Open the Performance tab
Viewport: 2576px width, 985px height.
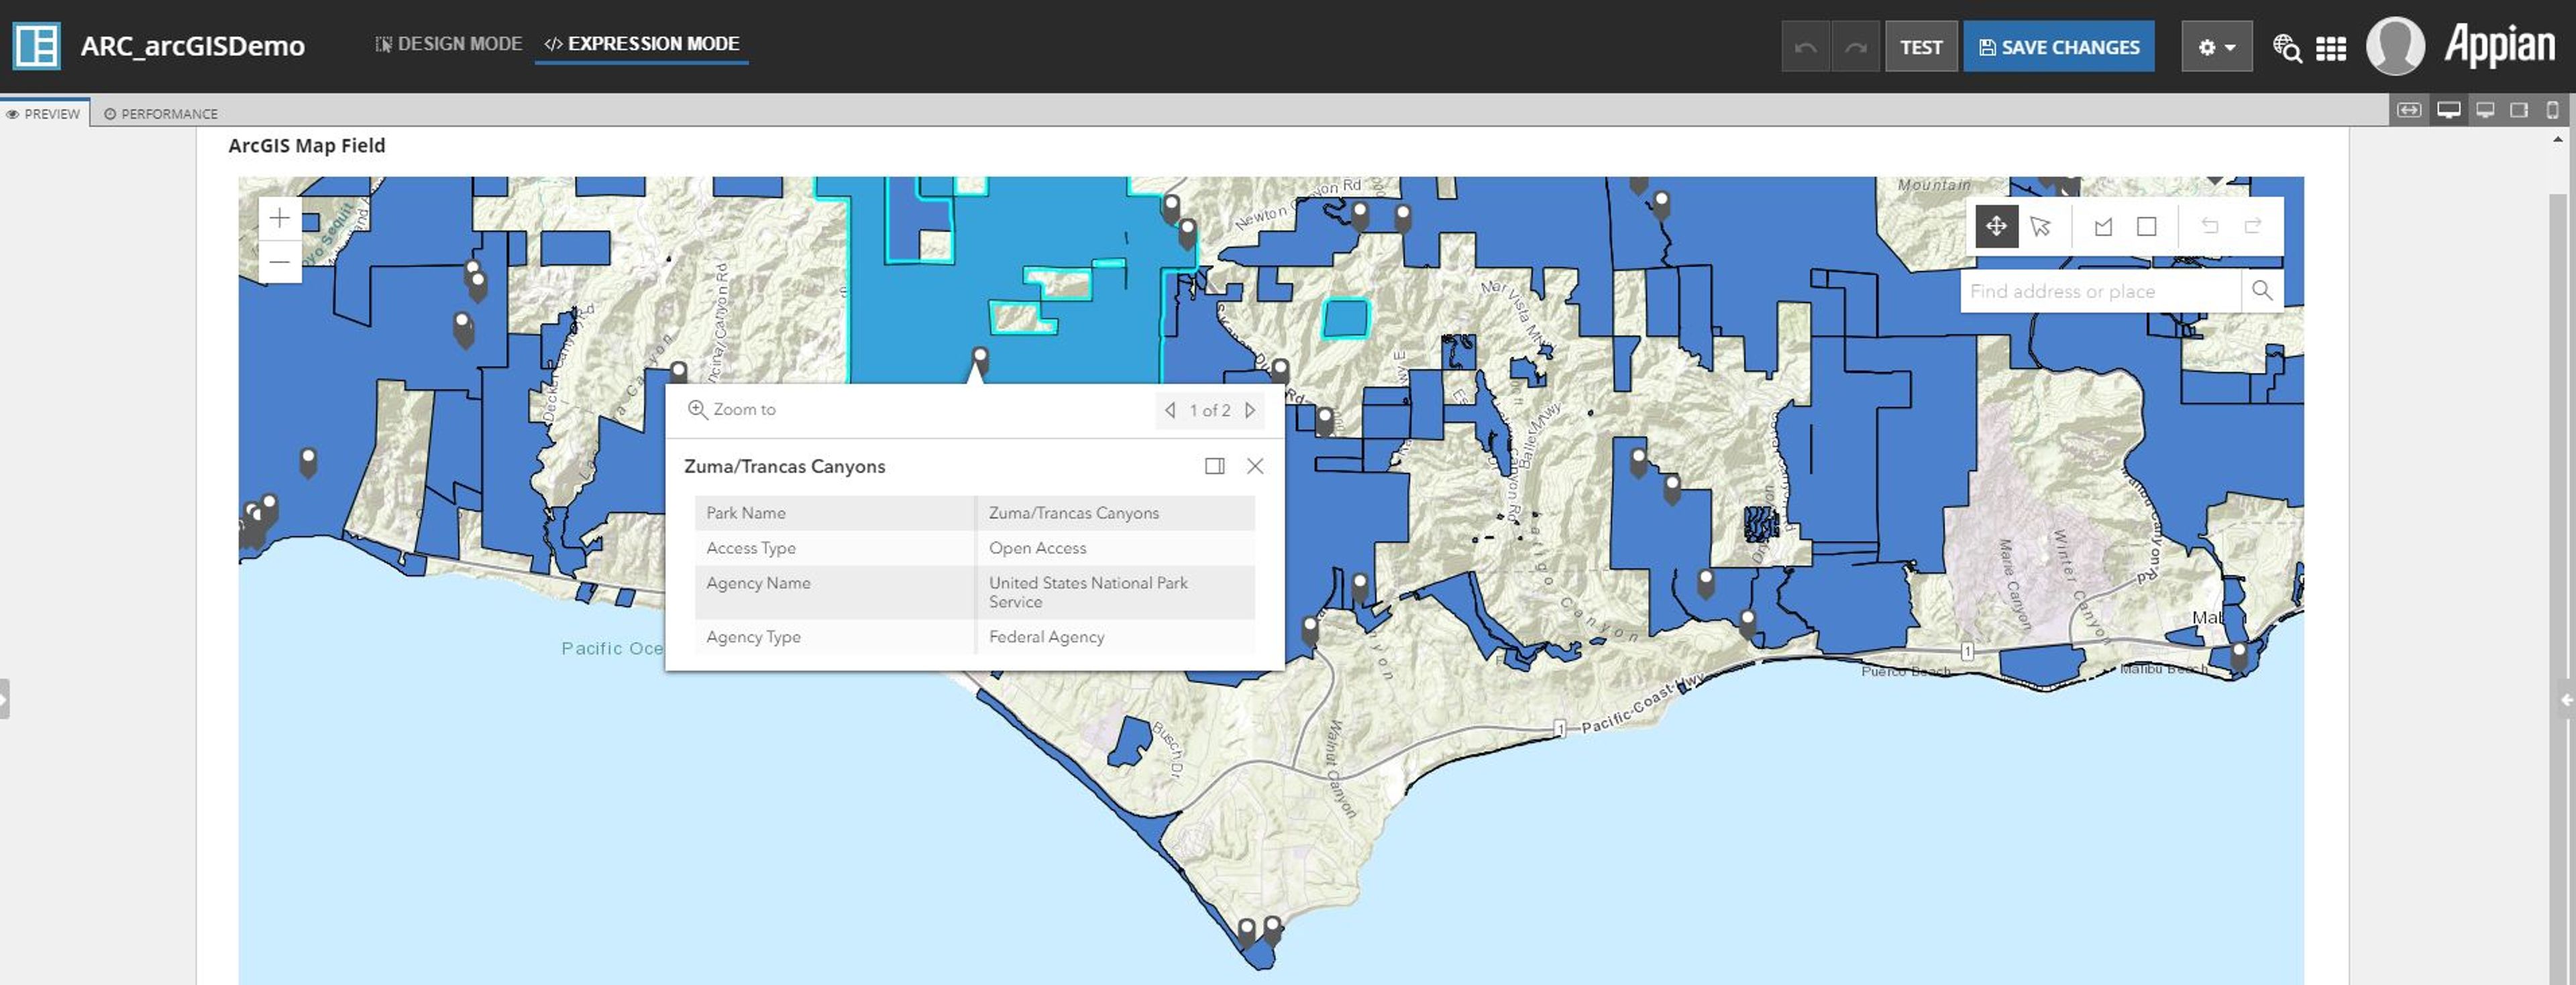pos(161,113)
